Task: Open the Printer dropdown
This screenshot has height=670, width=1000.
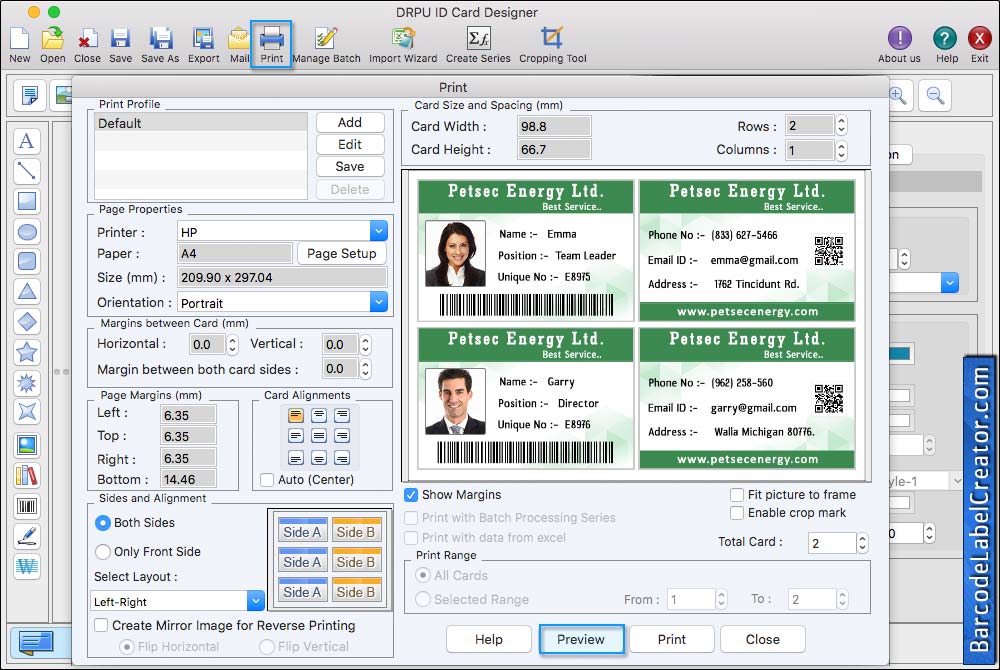Action: coord(379,231)
